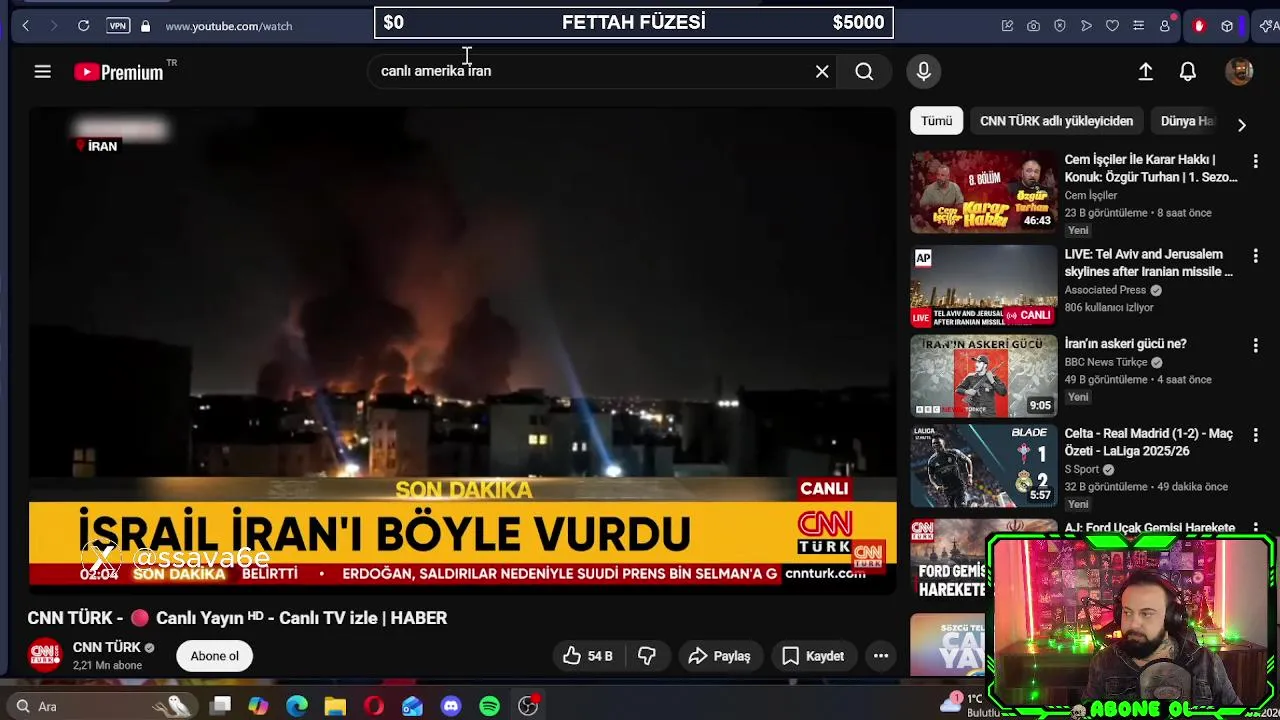Select the Tümü filter chip
1280x720 pixels.
click(x=937, y=121)
